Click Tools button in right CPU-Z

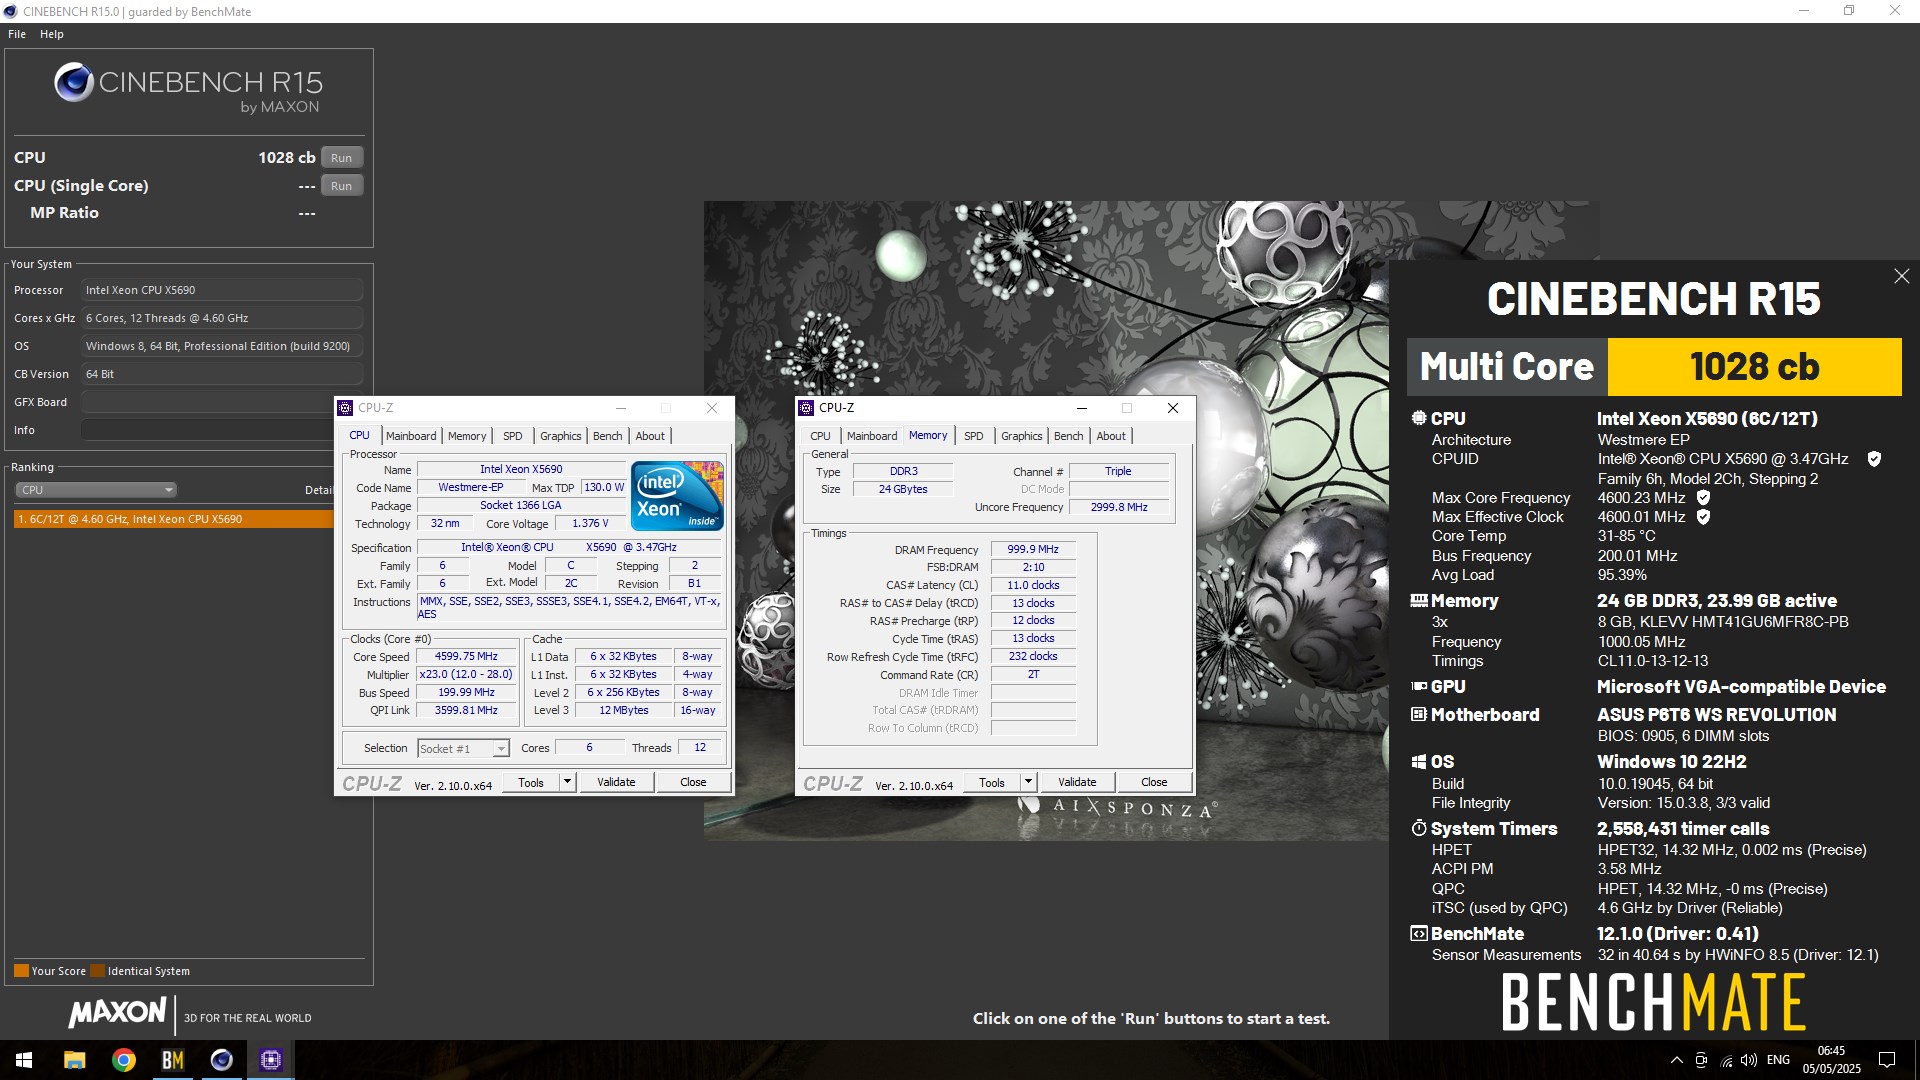pos(992,783)
